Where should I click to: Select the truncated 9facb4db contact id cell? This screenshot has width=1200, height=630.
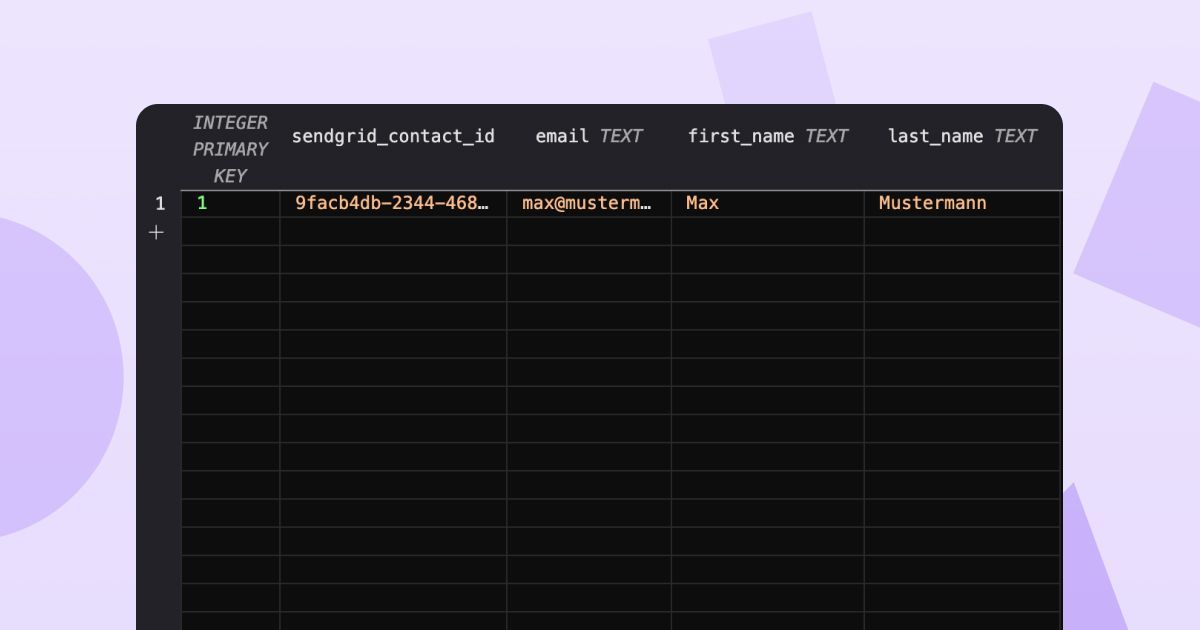394,203
